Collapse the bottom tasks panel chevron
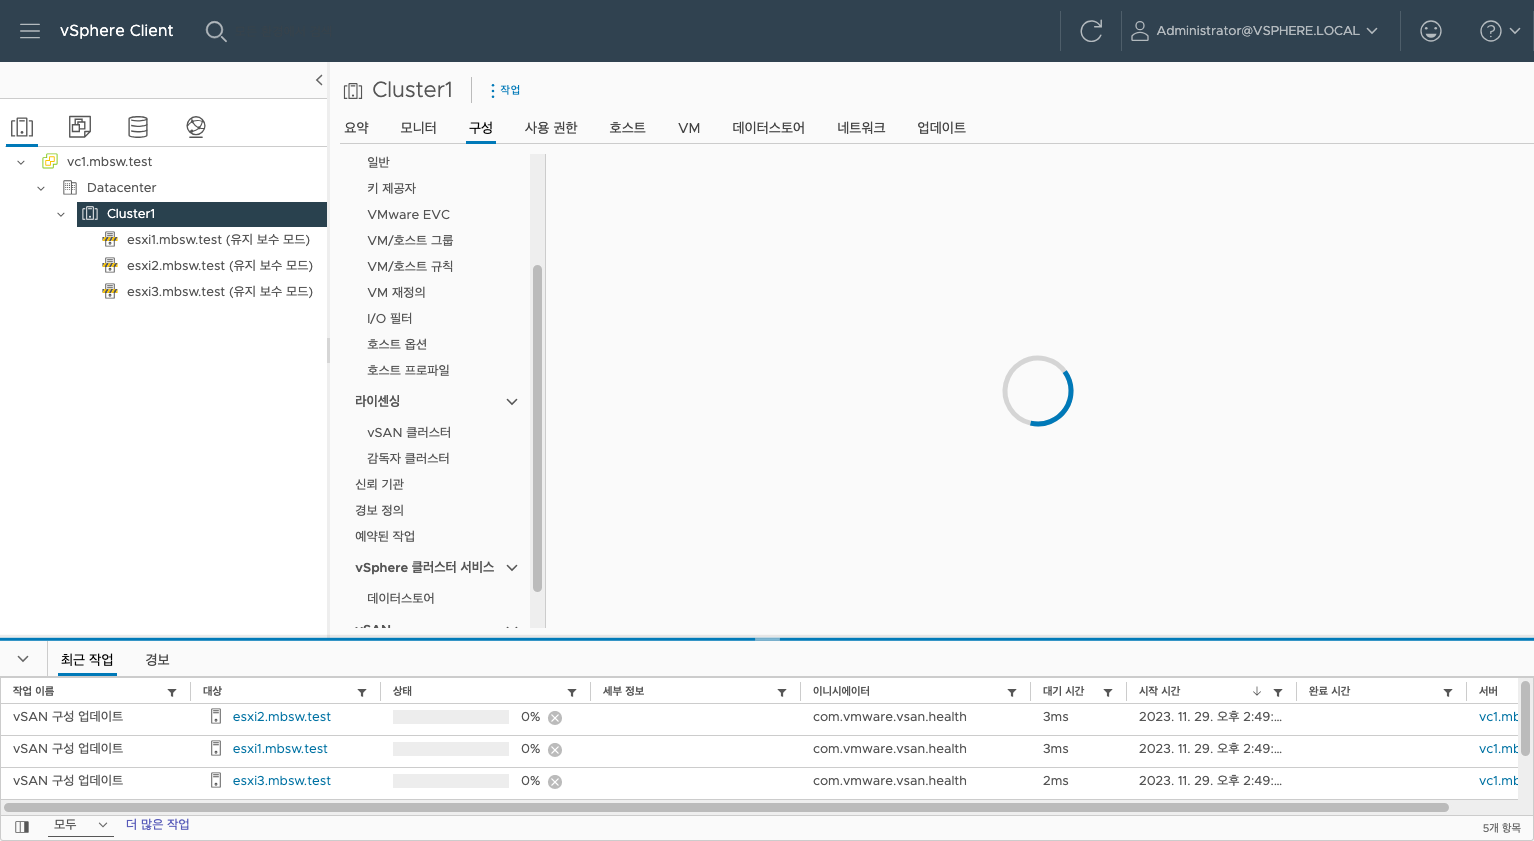Screen dimensions: 1534x841 point(23,659)
